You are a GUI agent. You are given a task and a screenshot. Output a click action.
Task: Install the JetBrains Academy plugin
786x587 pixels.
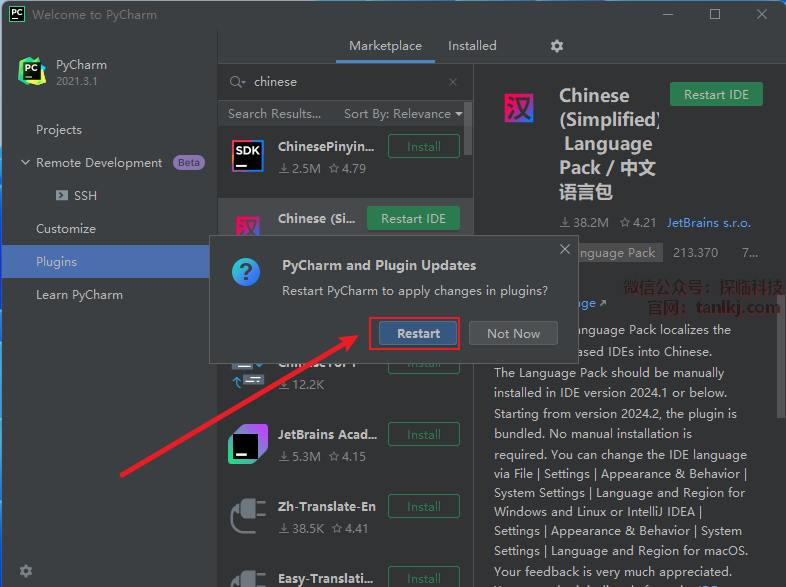(x=424, y=434)
